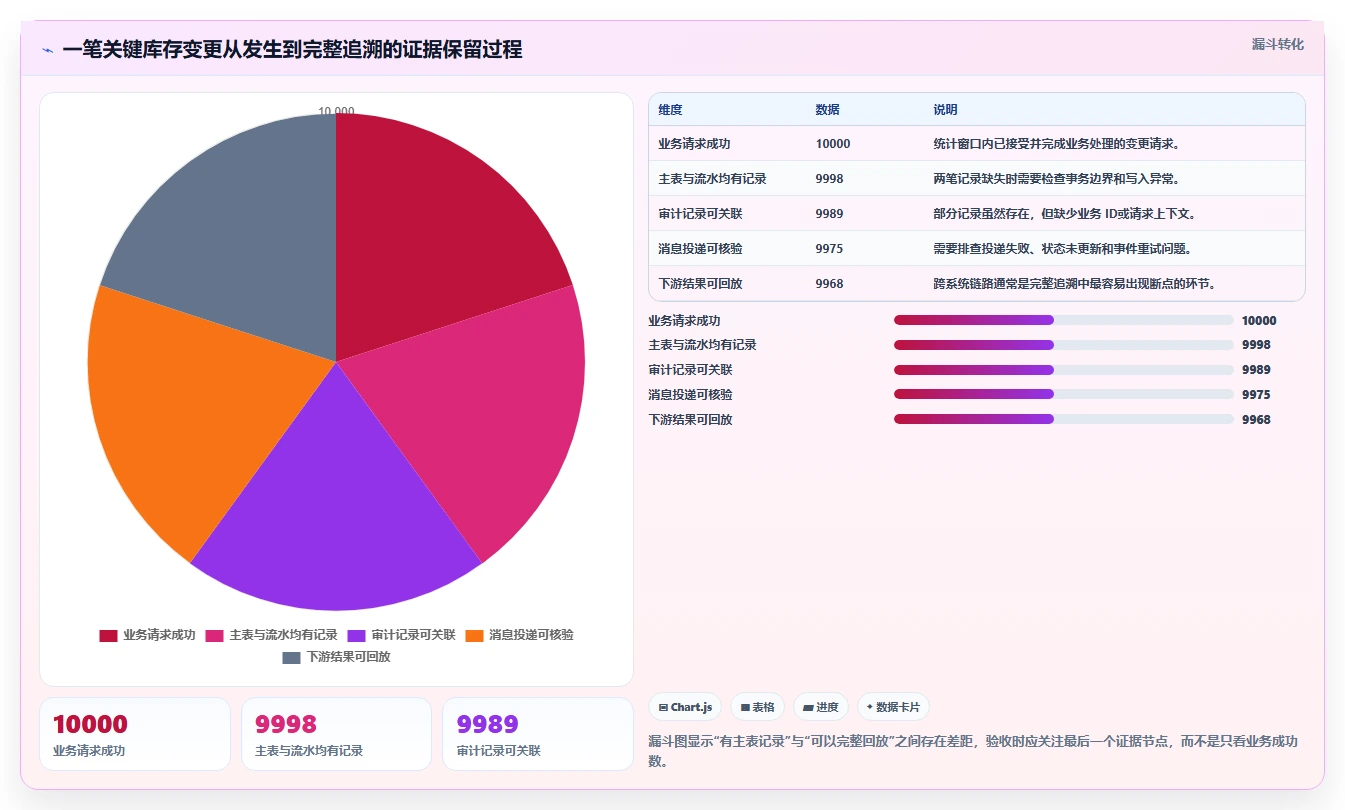Click the description starting 部分记录虽然存在
1345x810 pixels.
(1064, 214)
